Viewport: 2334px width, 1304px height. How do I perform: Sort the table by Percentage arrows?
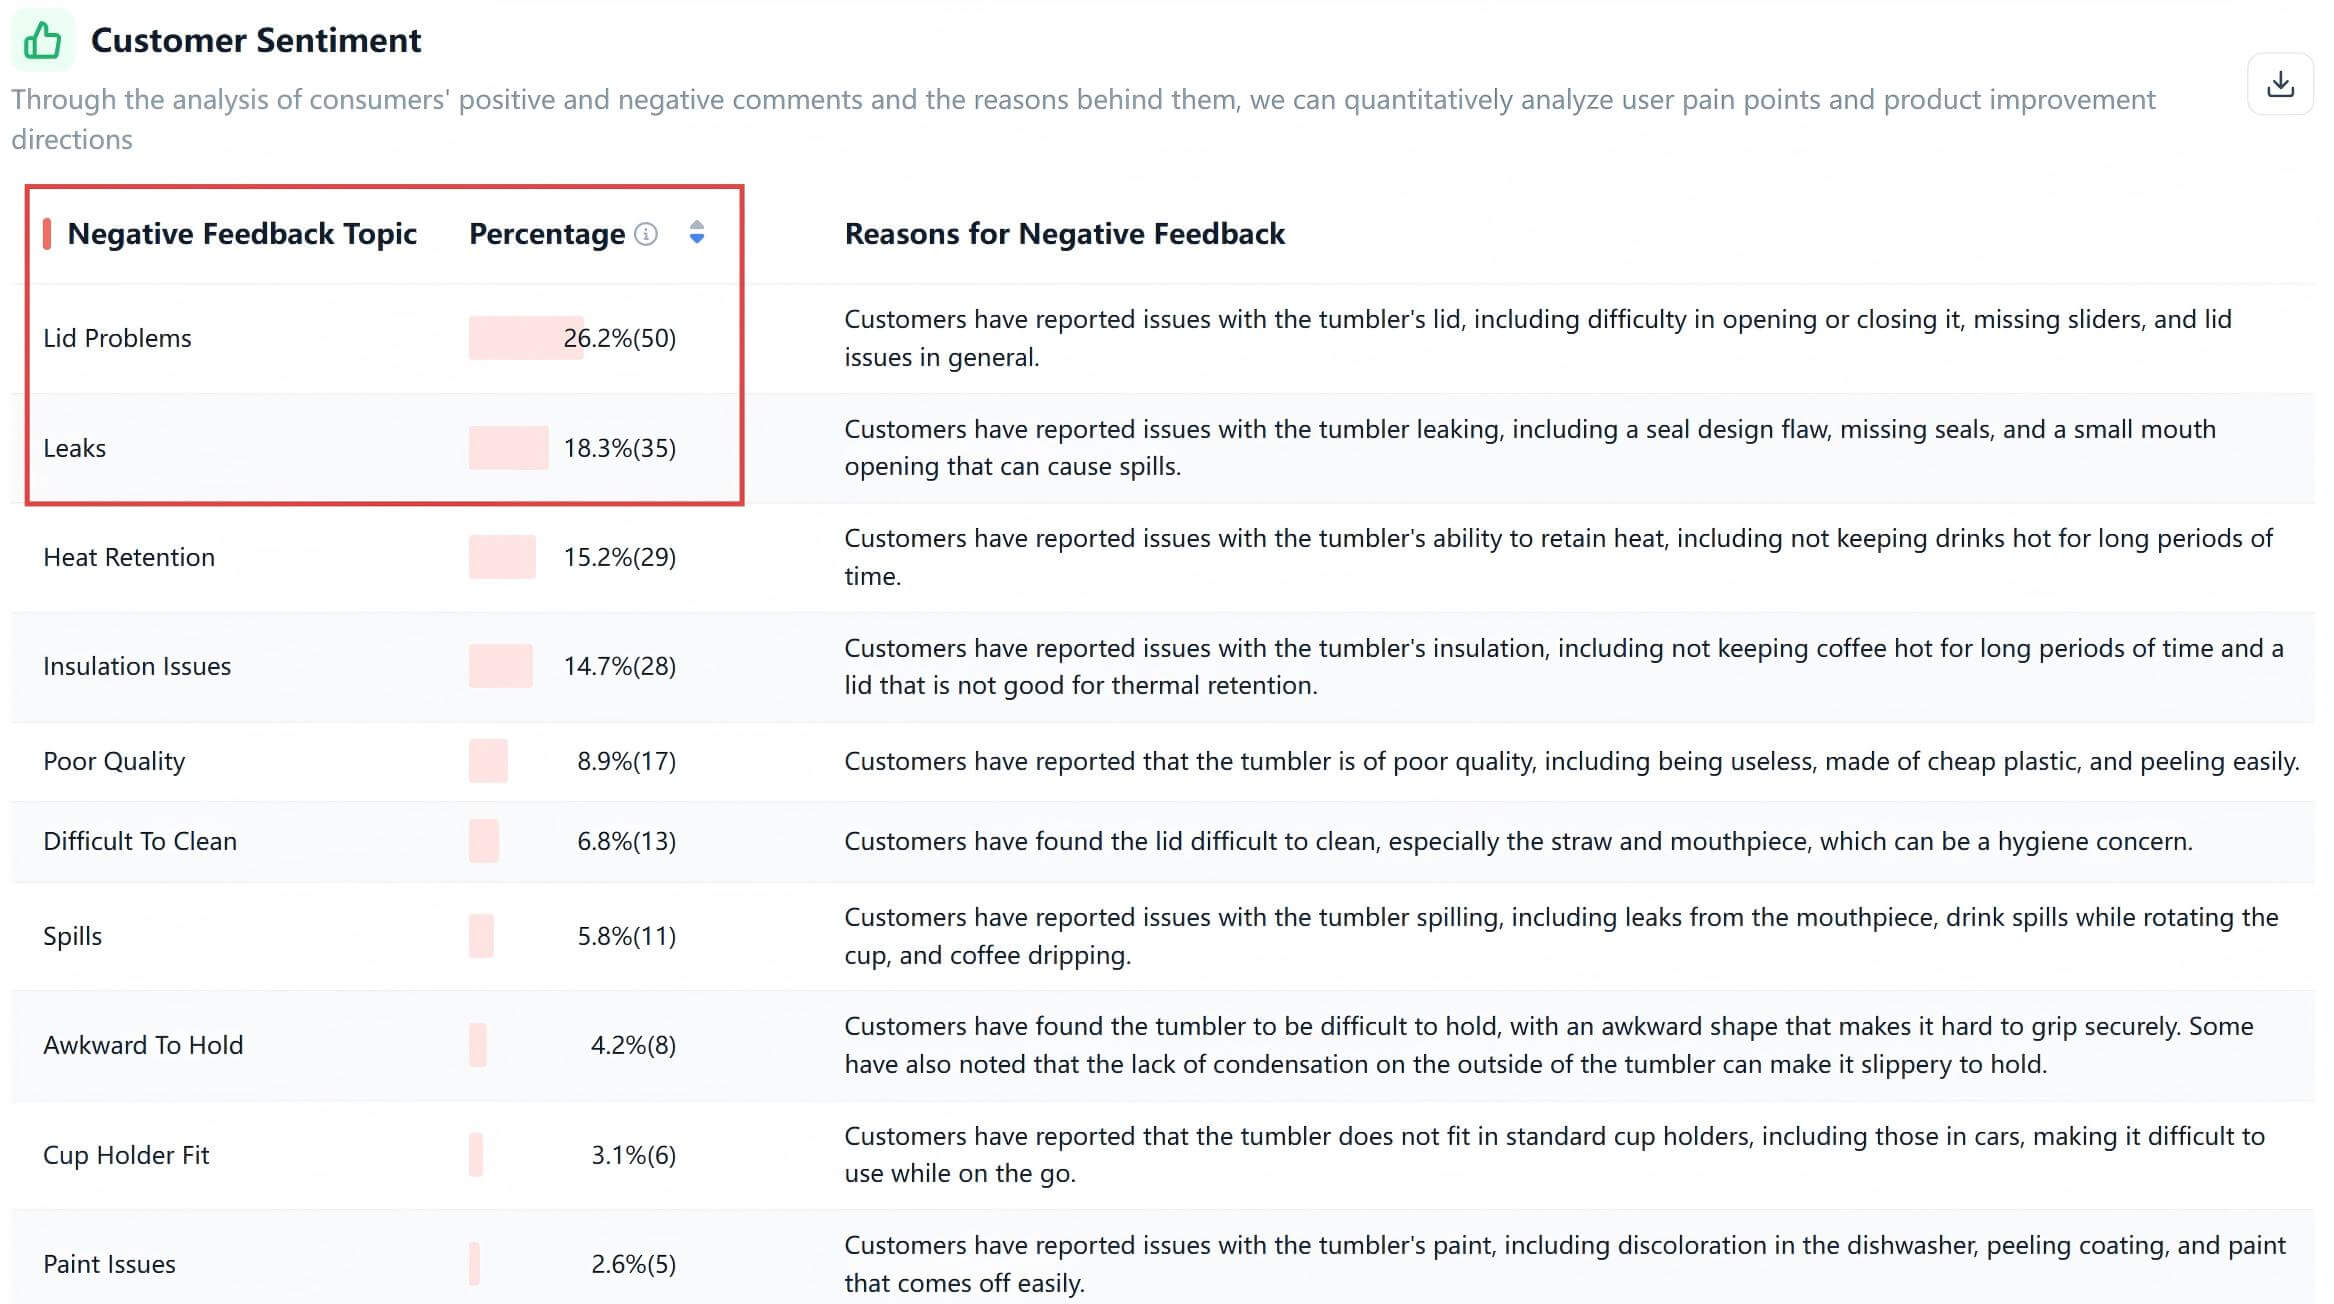pyautogui.click(x=697, y=233)
